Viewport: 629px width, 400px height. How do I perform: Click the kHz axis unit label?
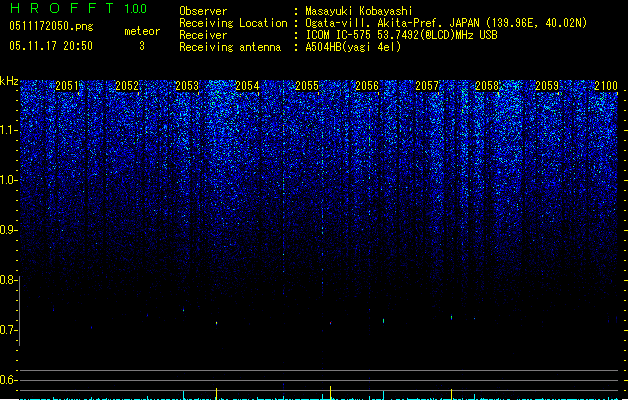[9, 81]
